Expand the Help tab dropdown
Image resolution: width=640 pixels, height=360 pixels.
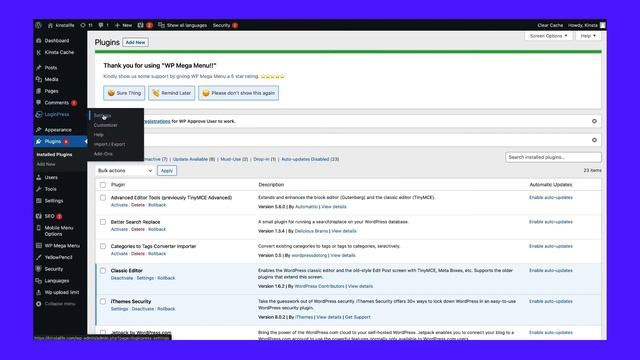[x=588, y=36]
